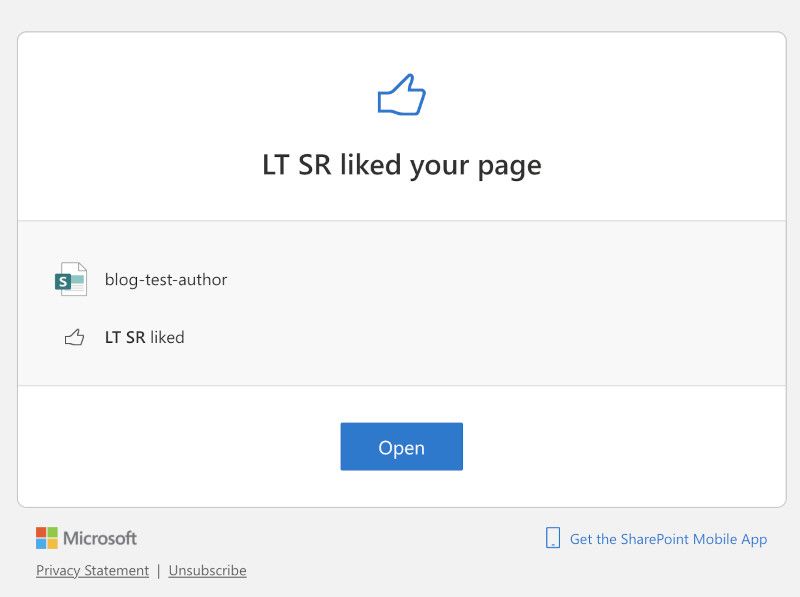This screenshot has width=800, height=597.
Task: Click the word 'page' in the heading
Action: (509, 166)
